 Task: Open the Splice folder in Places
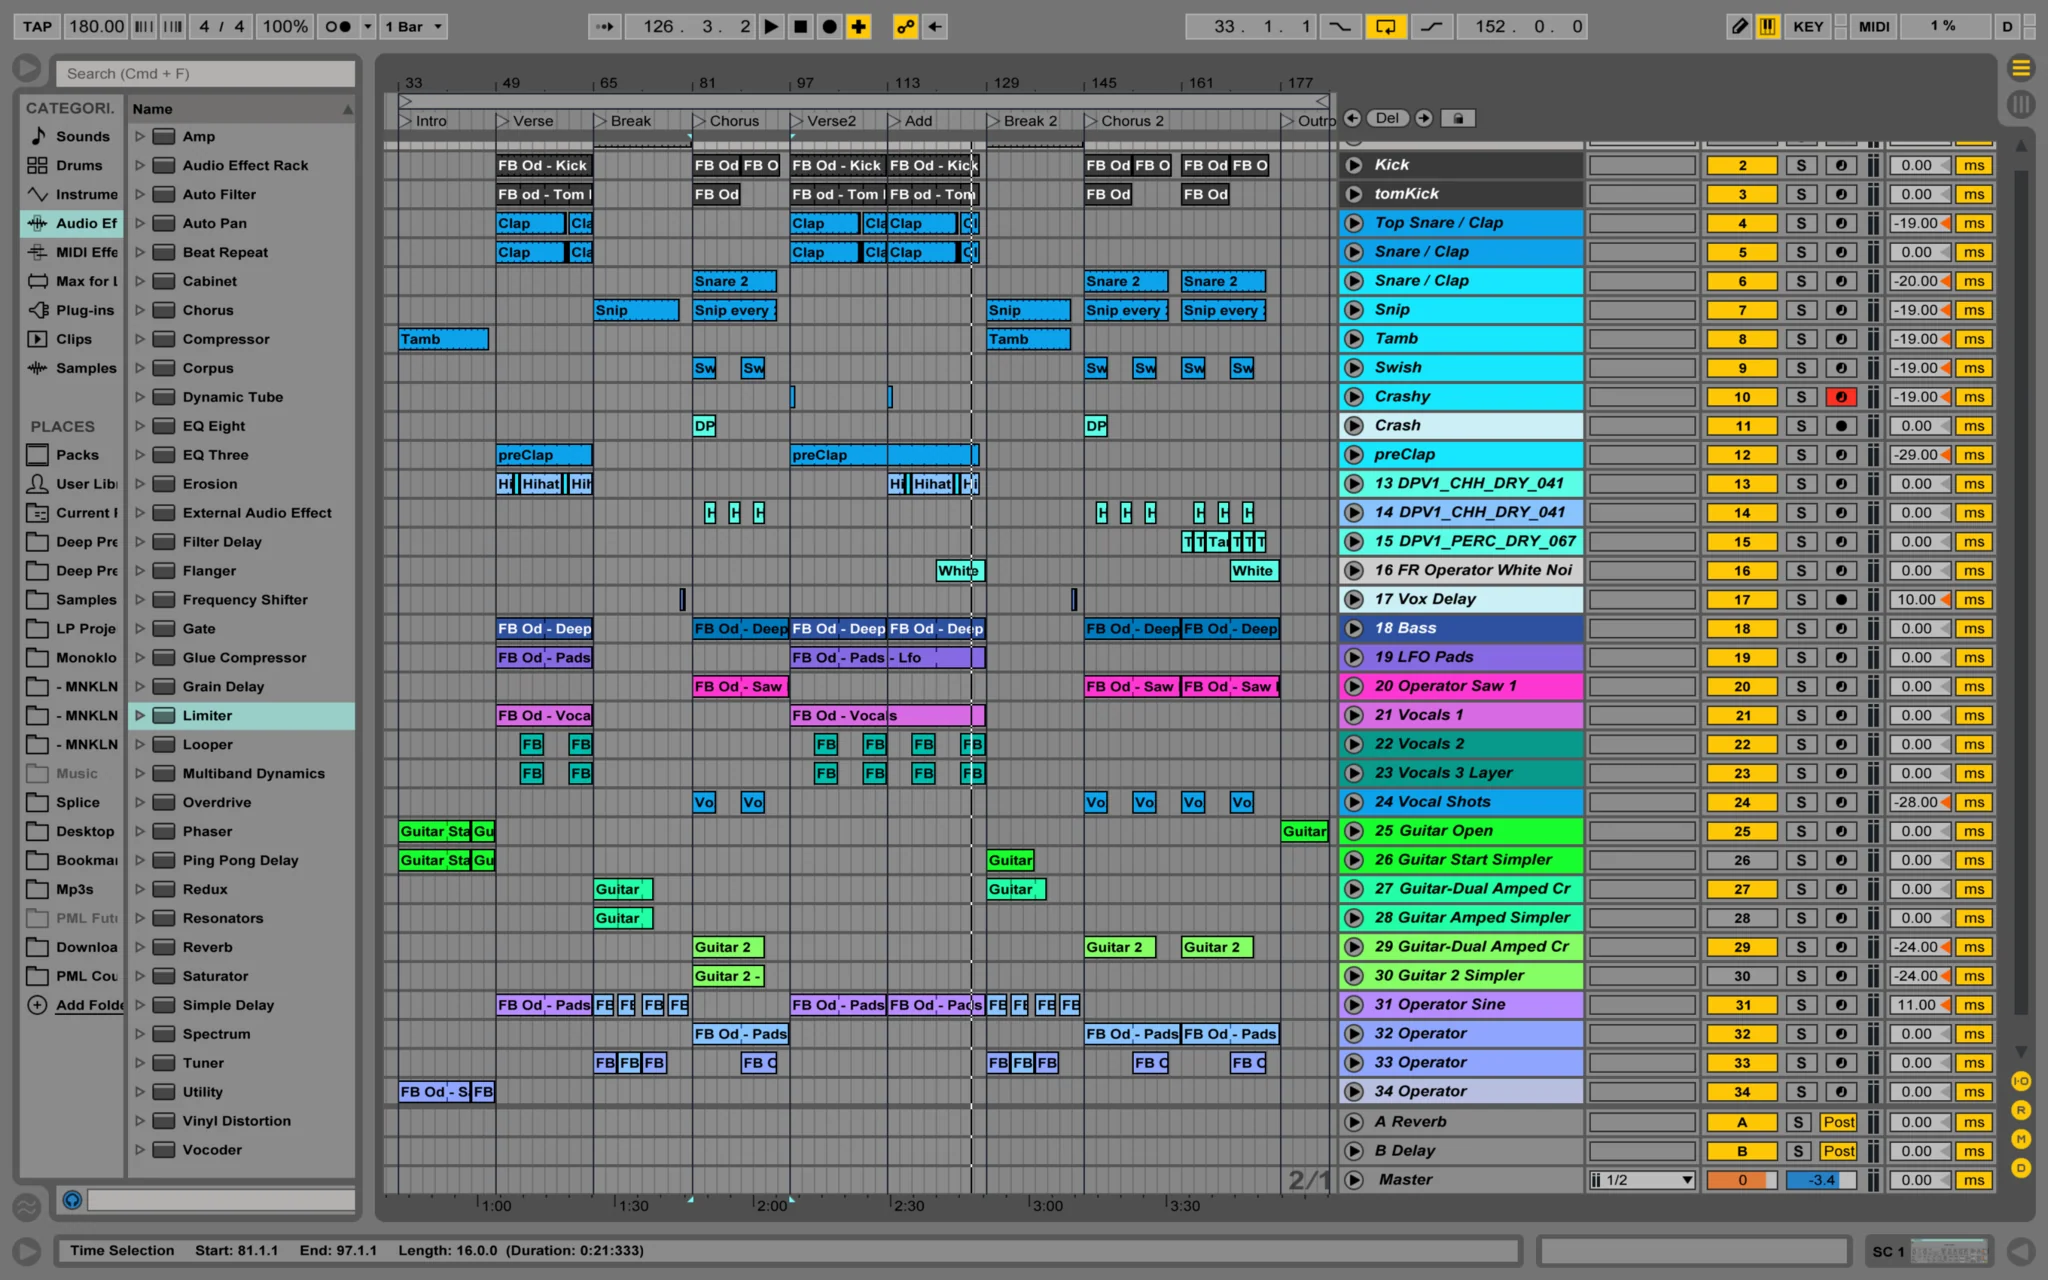click(x=70, y=802)
